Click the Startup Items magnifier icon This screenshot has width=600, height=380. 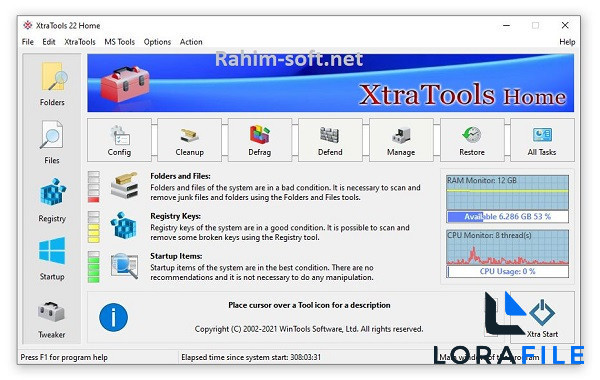124,266
